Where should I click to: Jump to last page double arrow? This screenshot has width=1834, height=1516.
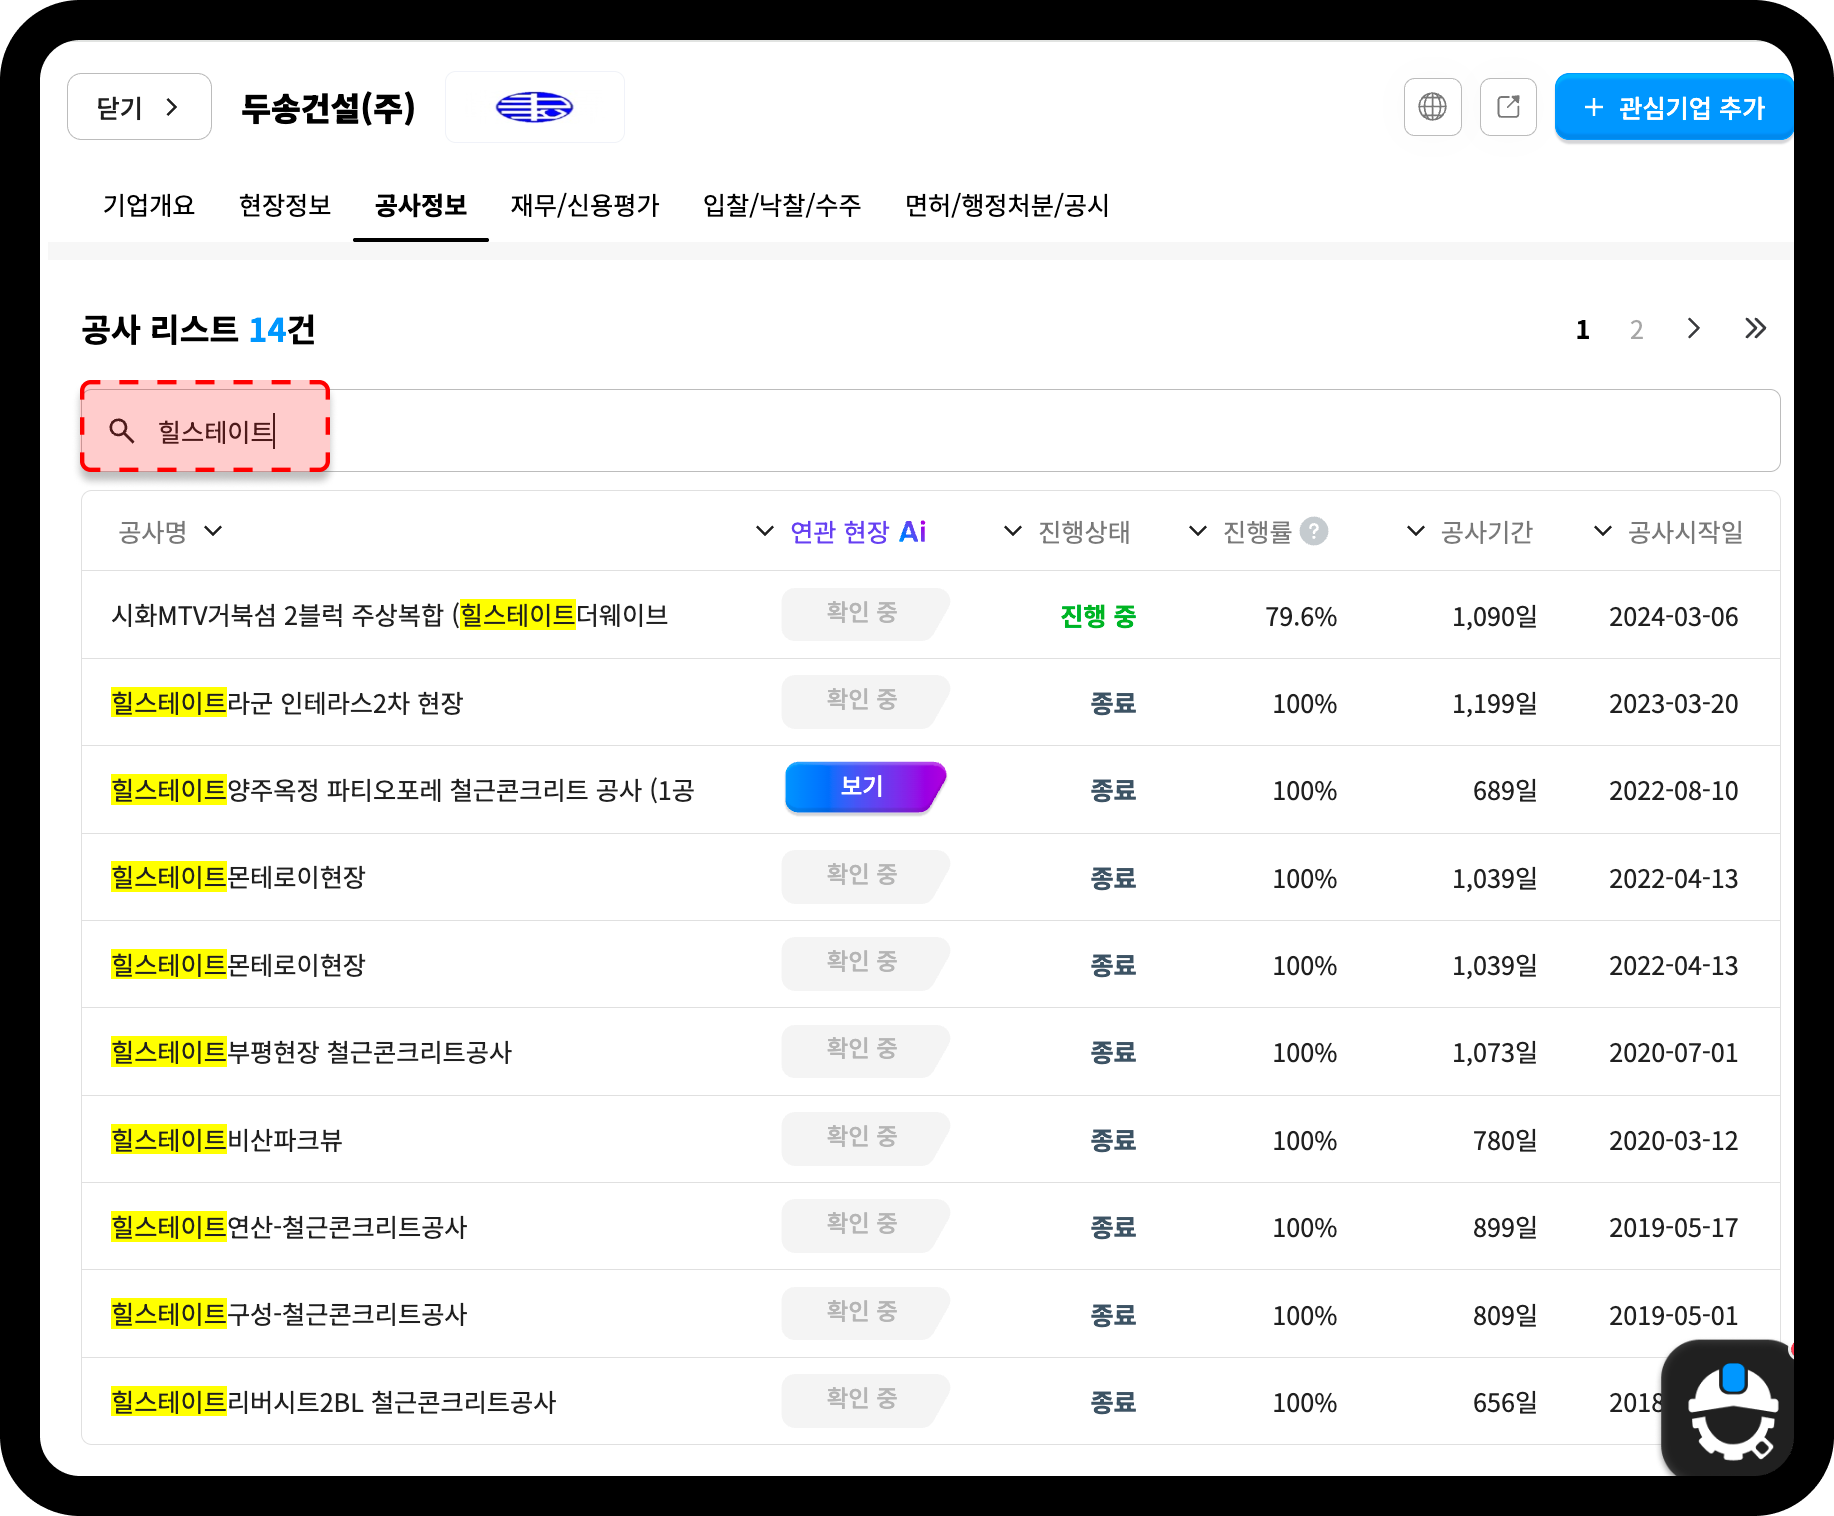pos(1755,329)
